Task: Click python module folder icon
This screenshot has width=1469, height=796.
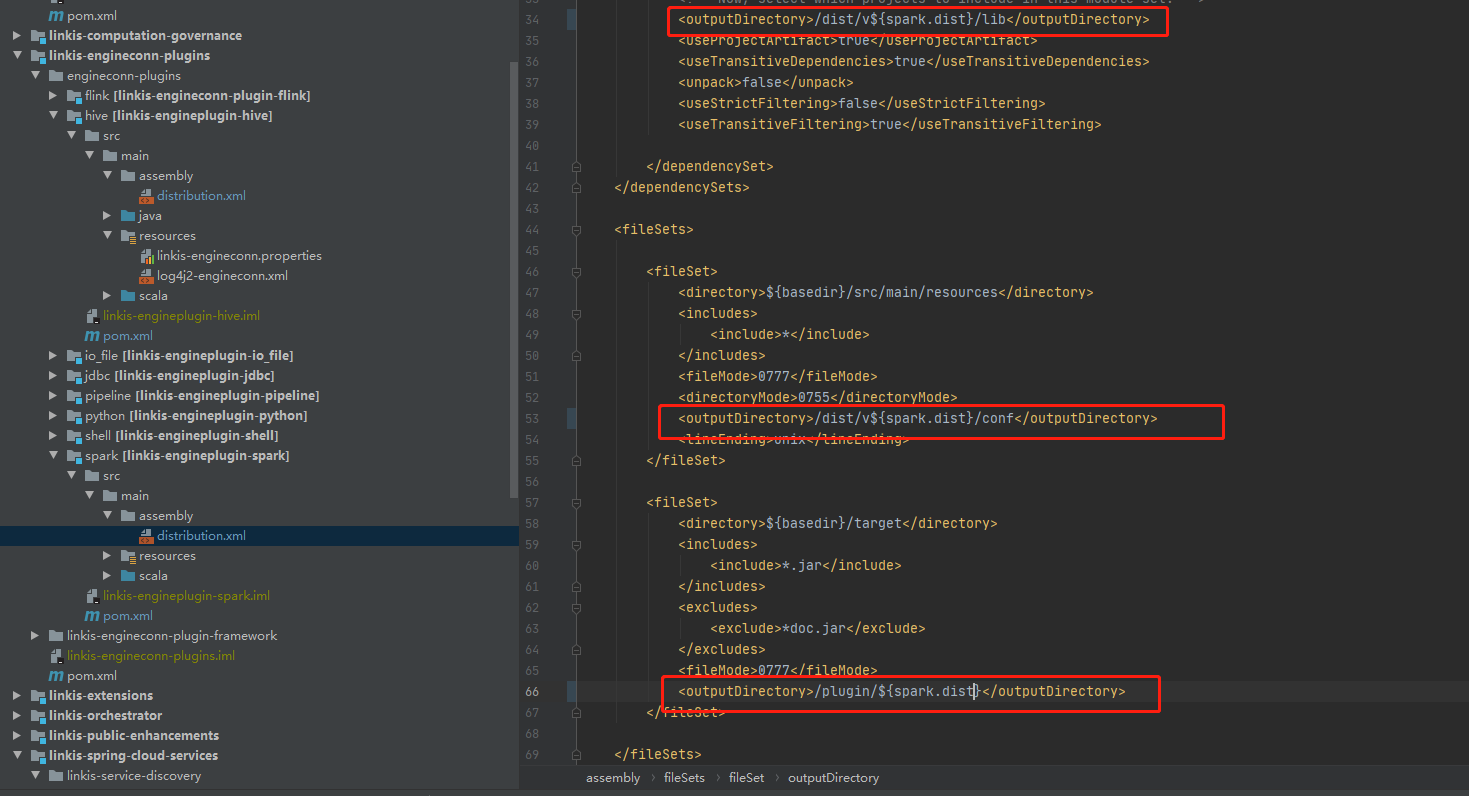Action: [x=74, y=416]
